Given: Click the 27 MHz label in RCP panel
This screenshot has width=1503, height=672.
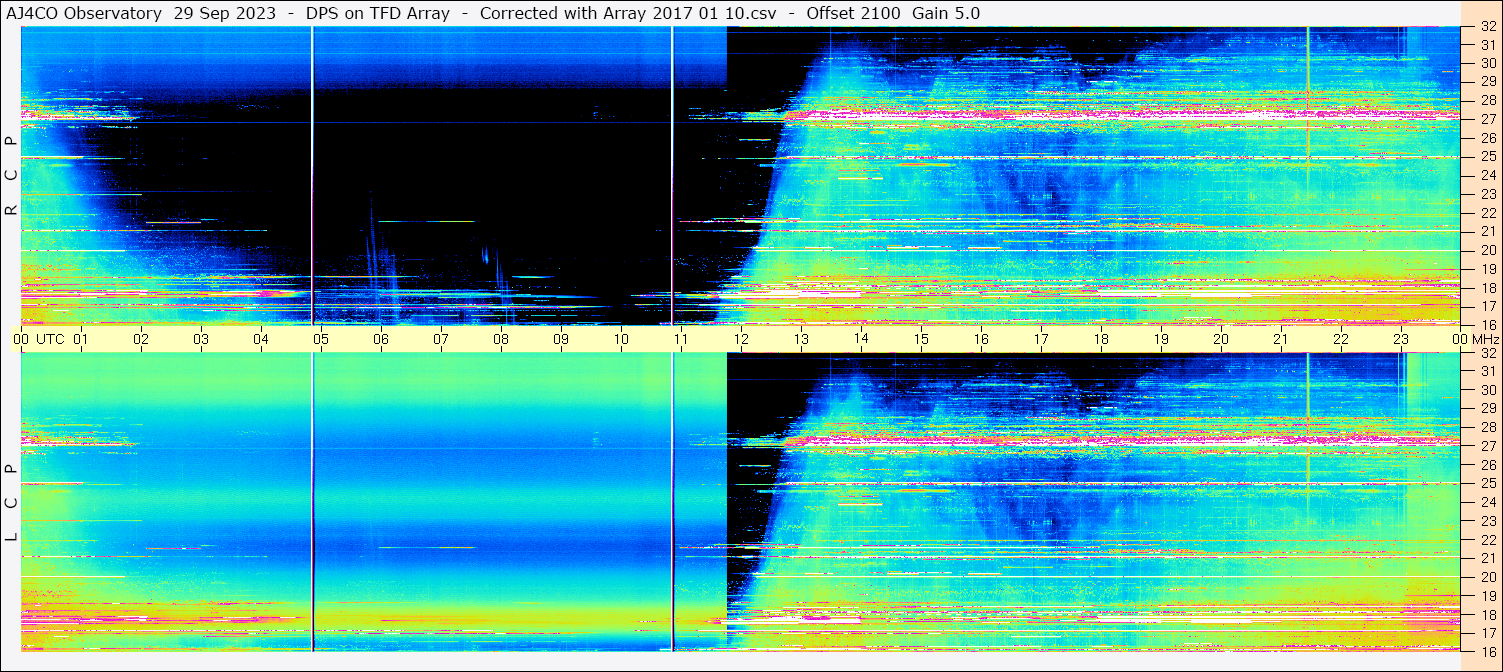Looking at the screenshot, I should point(1487,118).
